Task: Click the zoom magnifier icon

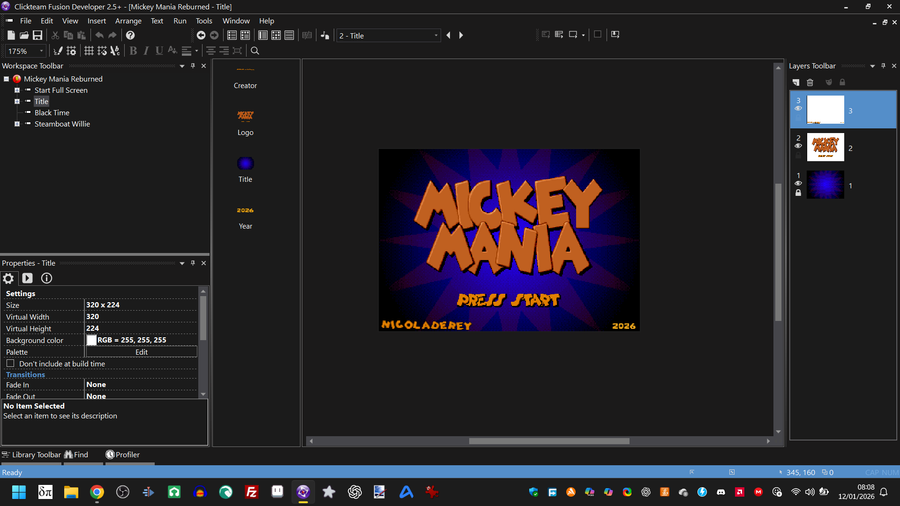Action: 255,51
